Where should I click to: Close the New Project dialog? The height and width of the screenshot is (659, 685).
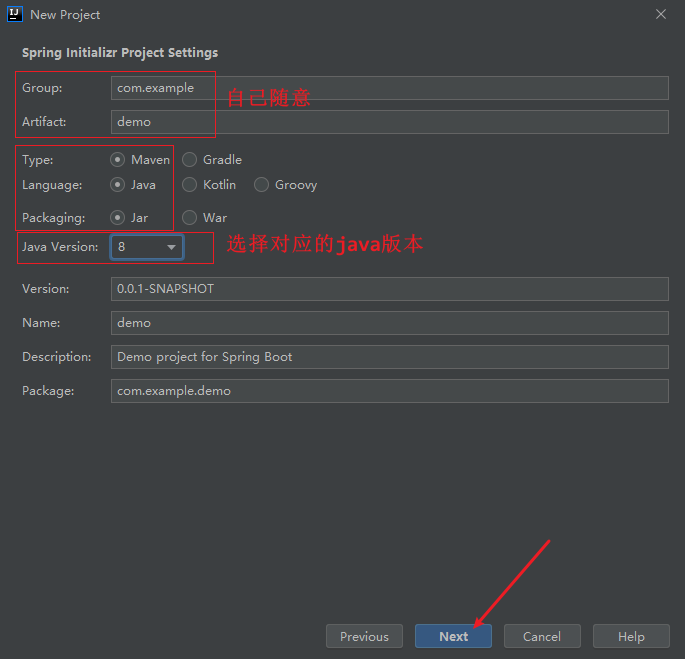[x=661, y=14]
